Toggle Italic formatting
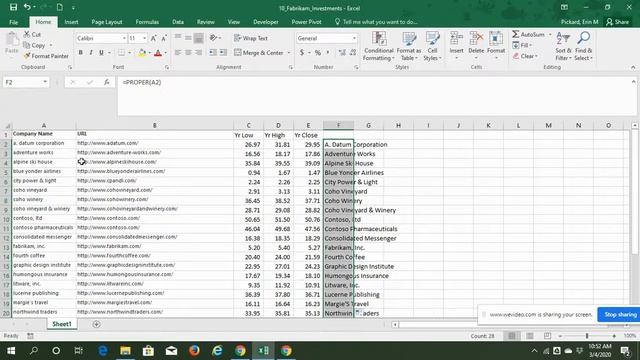640x360 pixels. coord(91,53)
